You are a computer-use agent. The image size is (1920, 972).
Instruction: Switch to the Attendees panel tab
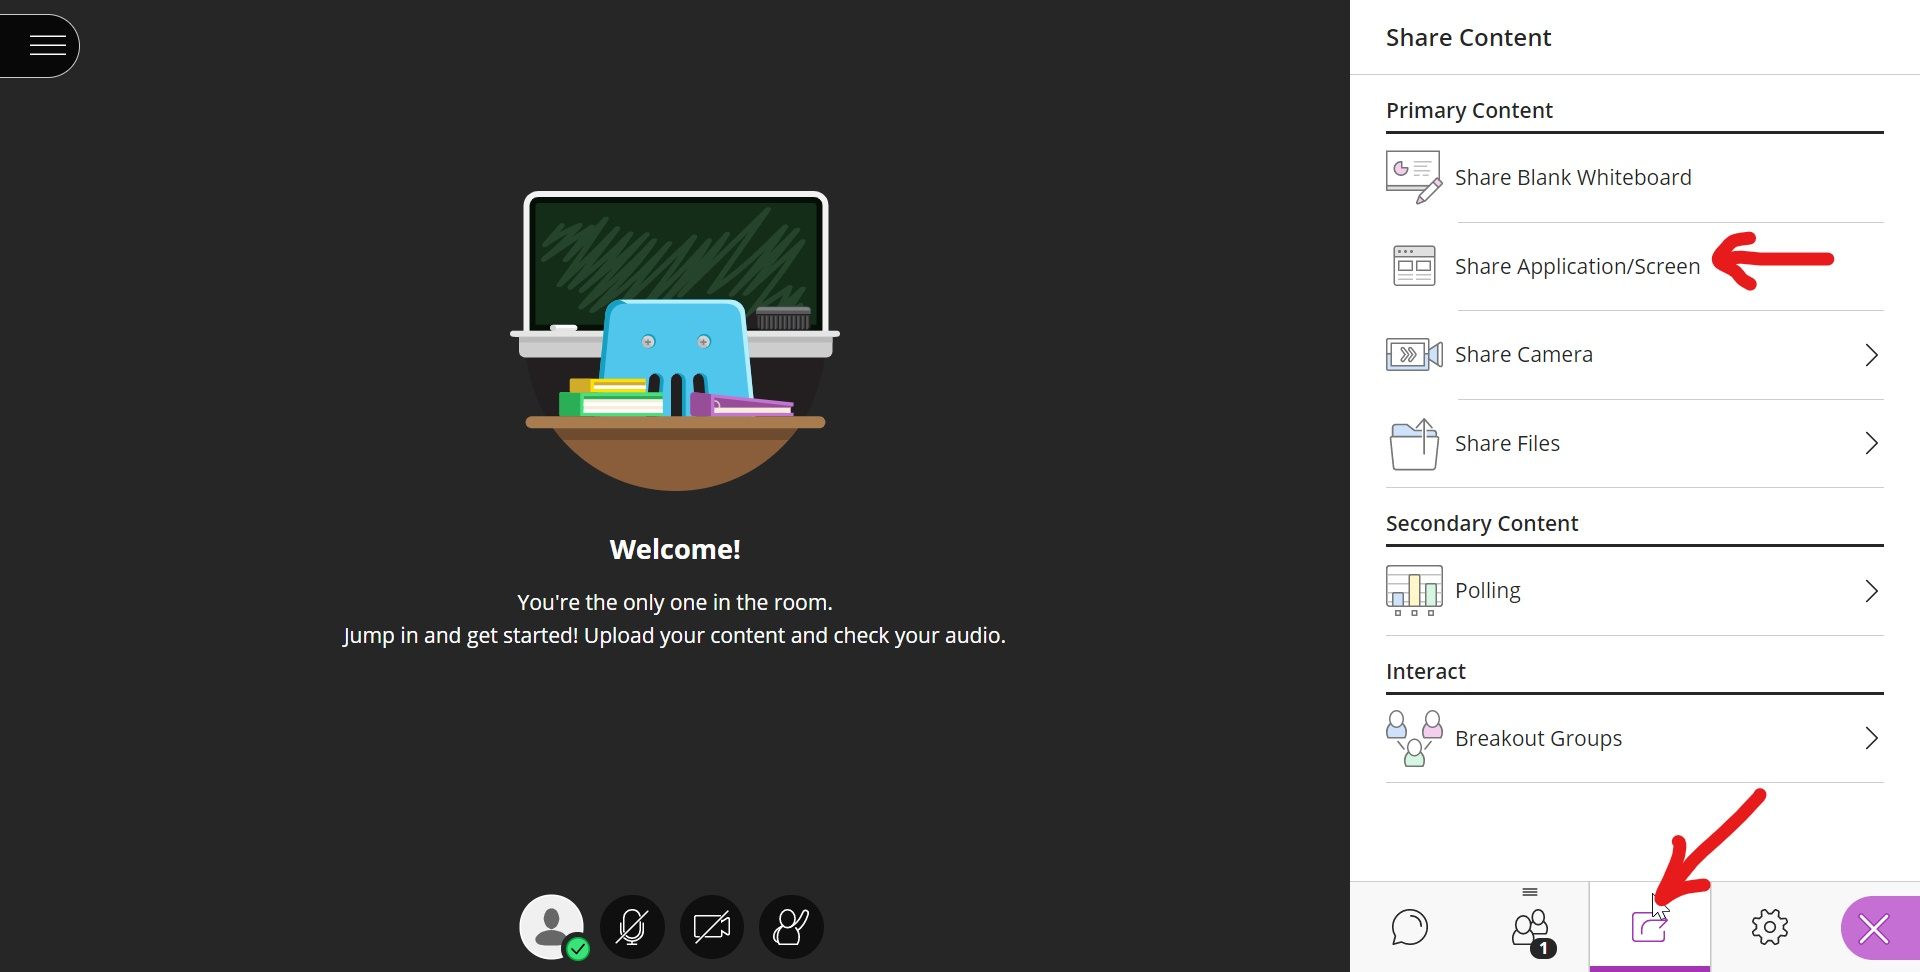[x=1530, y=927]
